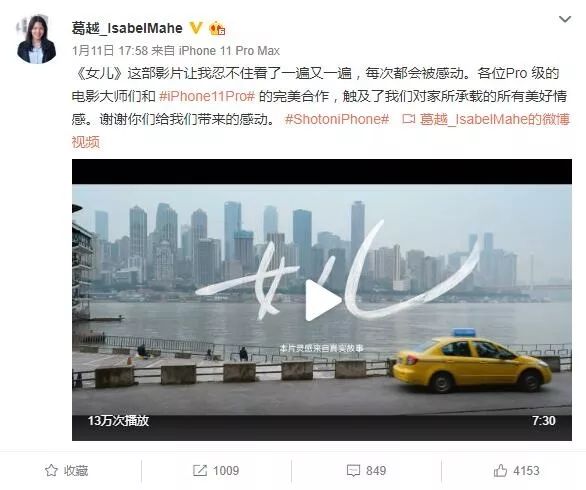The height and width of the screenshot is (490, 586).
Task: Open the 849 comments
Action: 376,471
